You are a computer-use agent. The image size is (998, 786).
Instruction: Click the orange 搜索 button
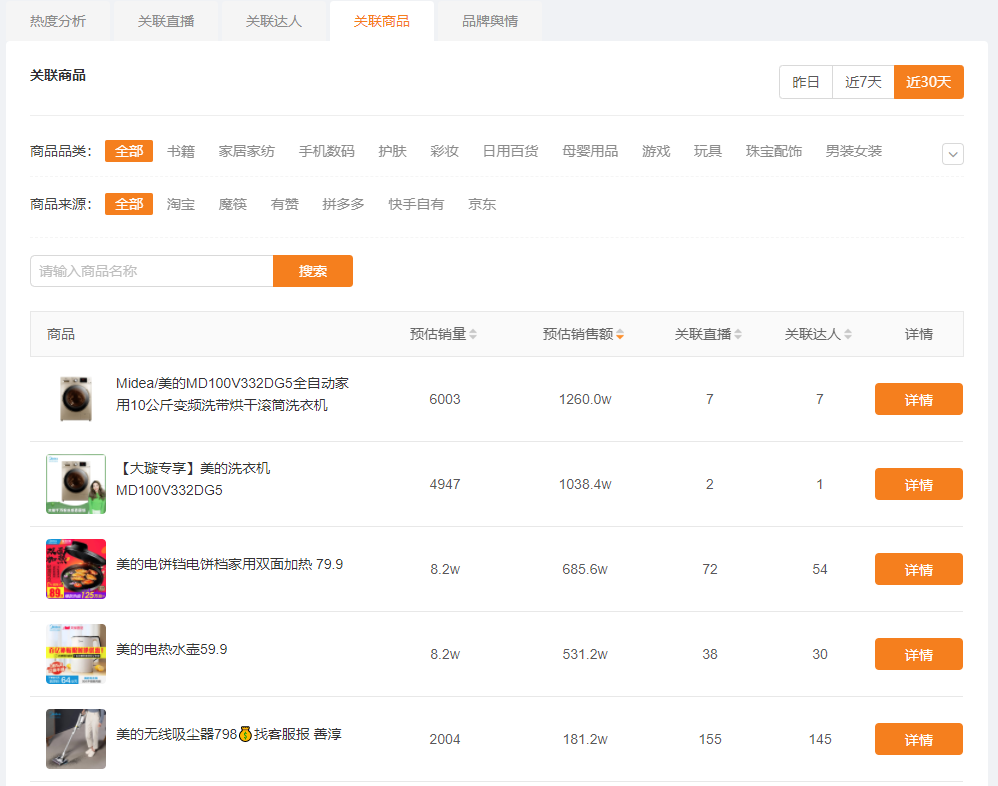pyautogui.click(x=313, y=271)
